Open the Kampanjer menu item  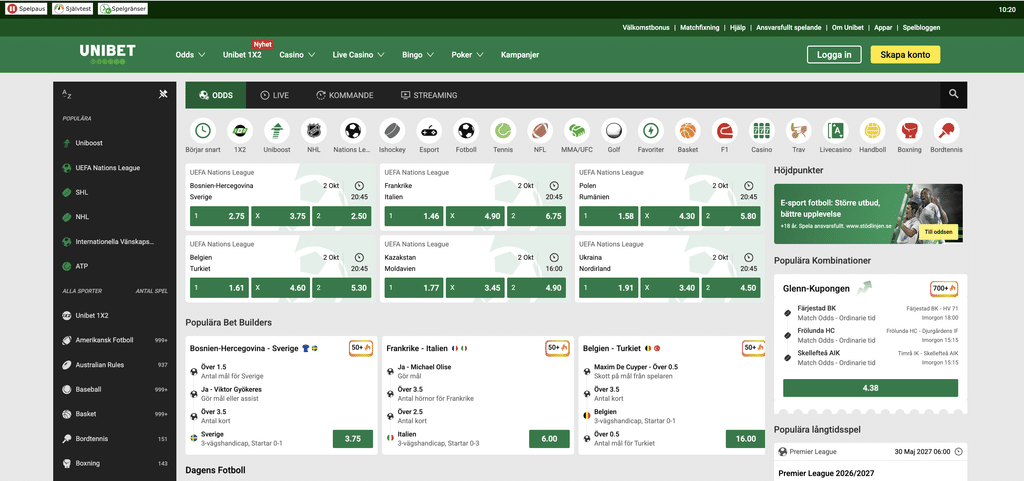520,55
